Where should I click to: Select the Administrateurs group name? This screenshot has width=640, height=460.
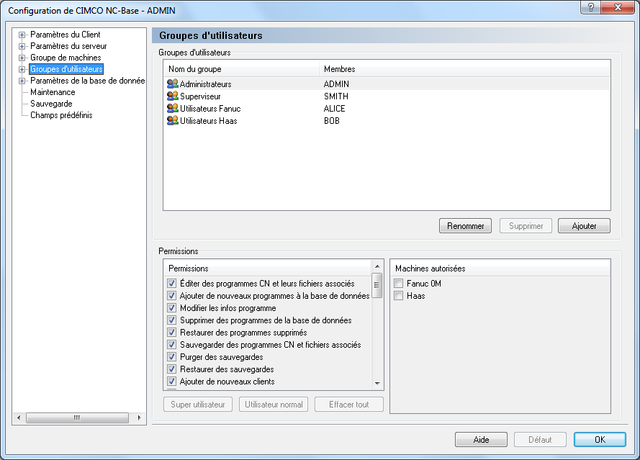[x=205, y=84]
